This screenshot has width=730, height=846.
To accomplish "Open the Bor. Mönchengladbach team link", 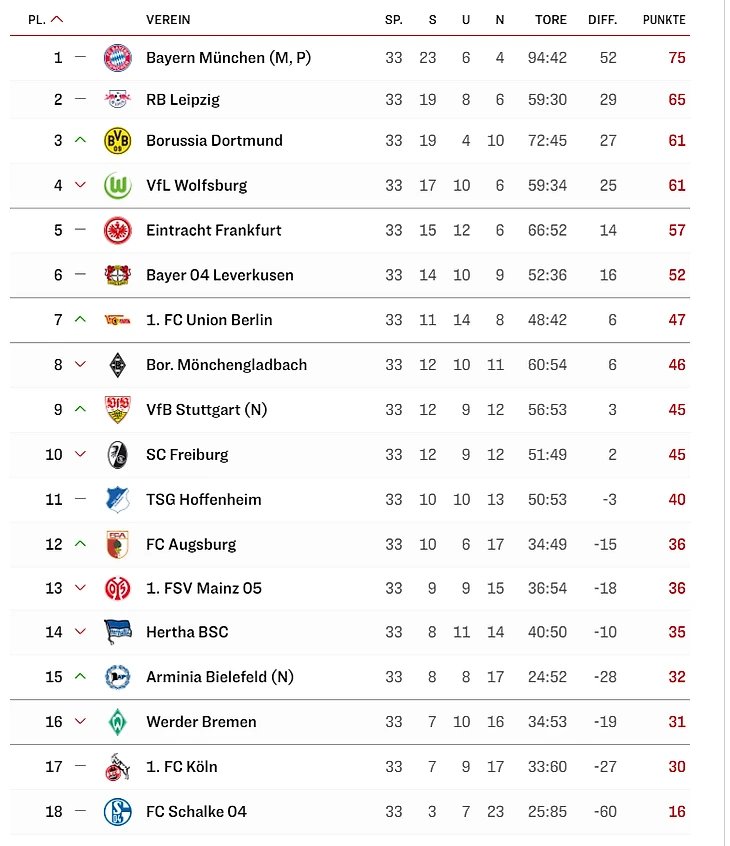I will click(226, 365).
